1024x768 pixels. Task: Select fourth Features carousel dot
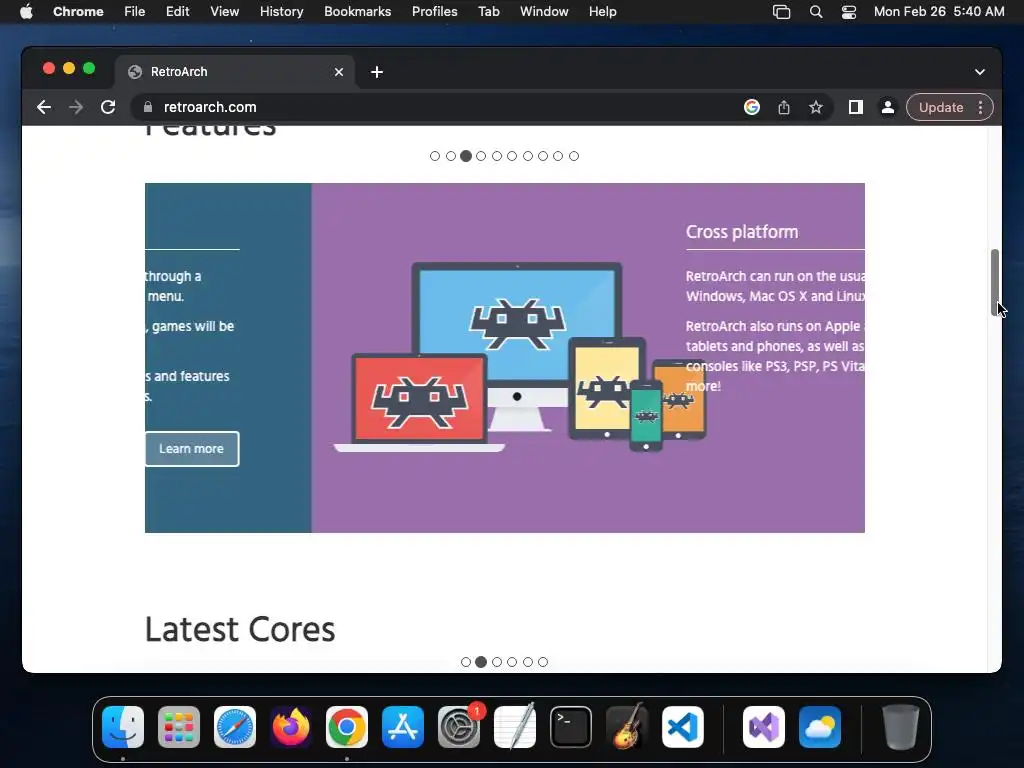(x=481, y=156)
